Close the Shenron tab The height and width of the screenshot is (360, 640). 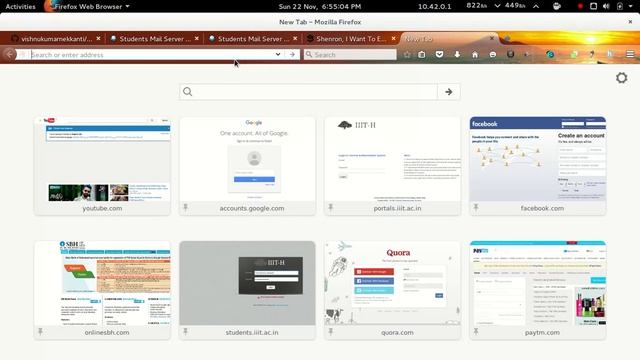(393, 38)
